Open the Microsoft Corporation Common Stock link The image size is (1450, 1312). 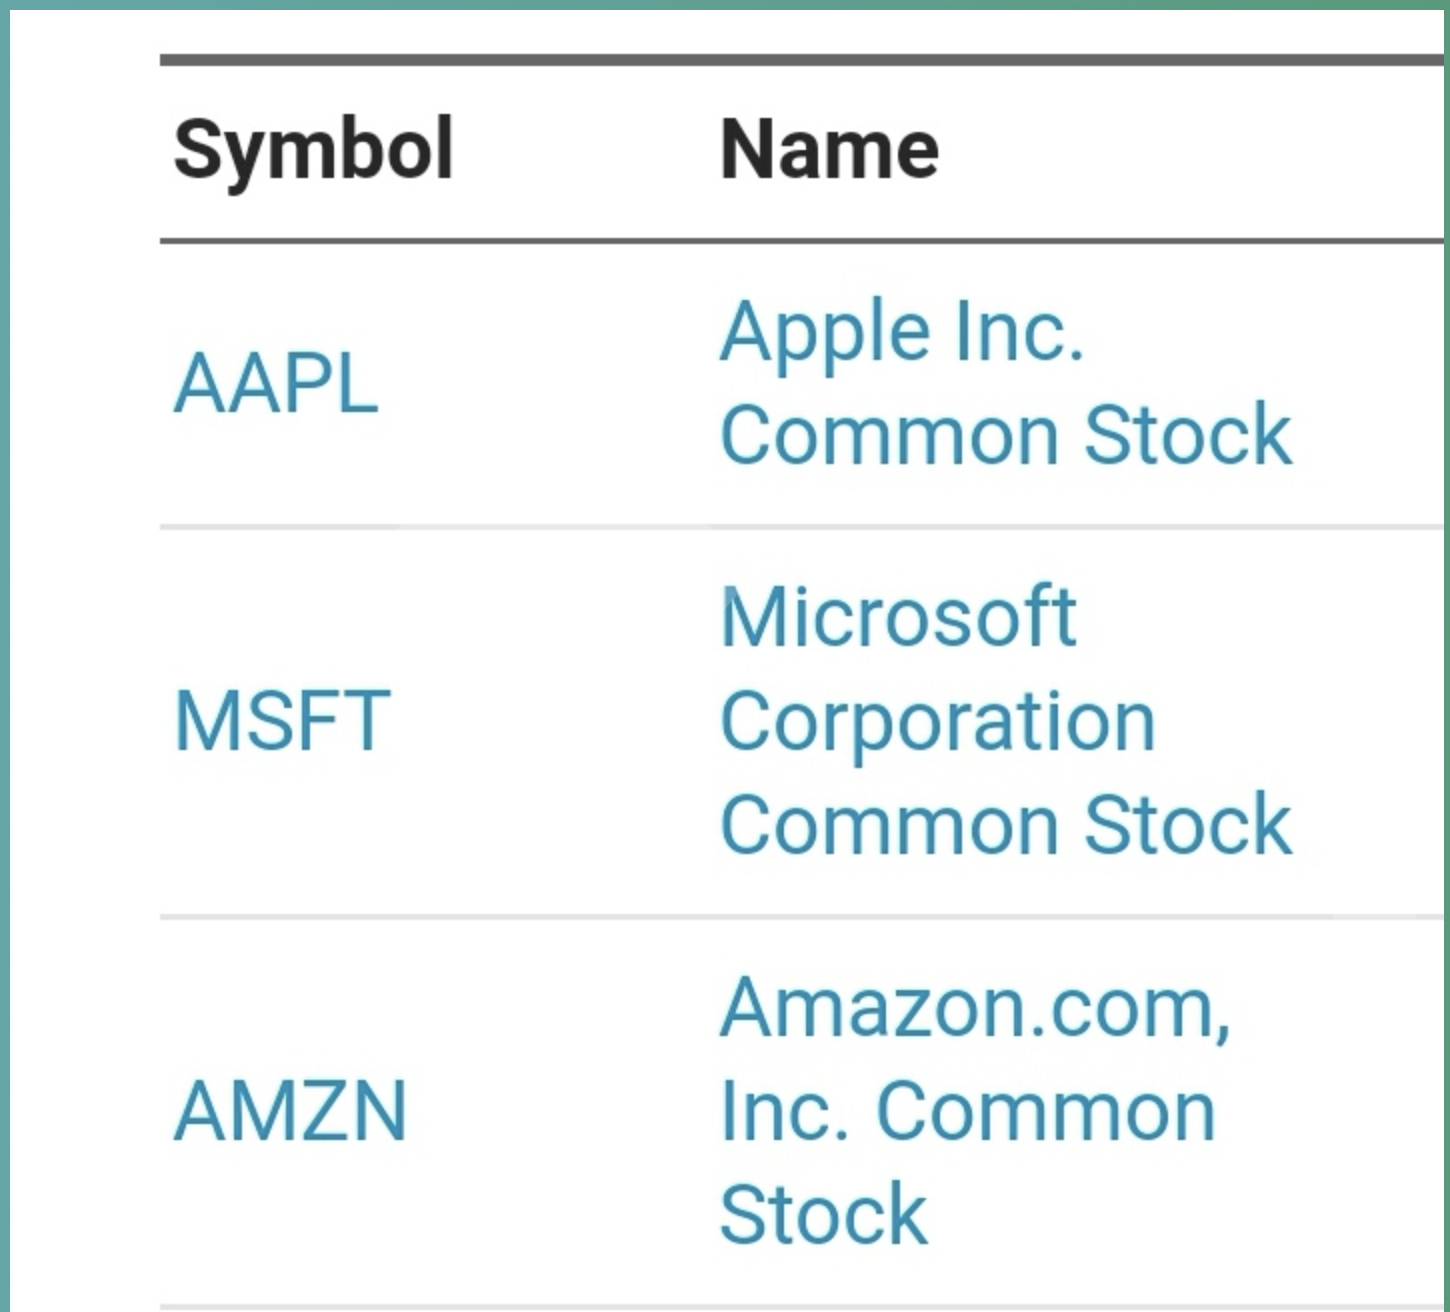[1005, 720]
